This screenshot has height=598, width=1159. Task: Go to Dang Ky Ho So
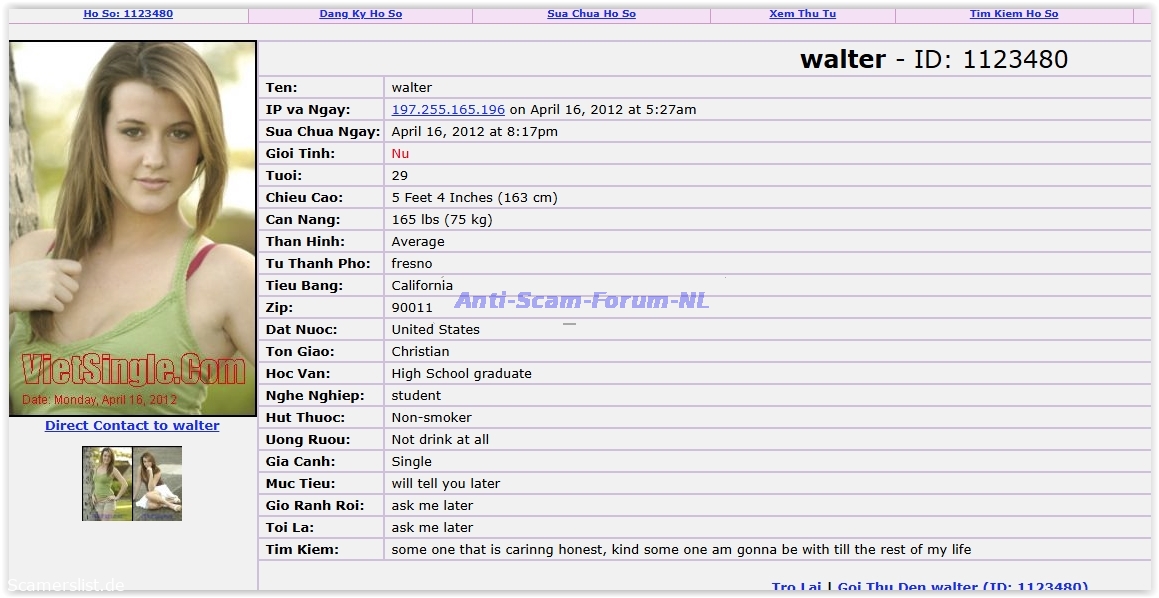[360, 14]
